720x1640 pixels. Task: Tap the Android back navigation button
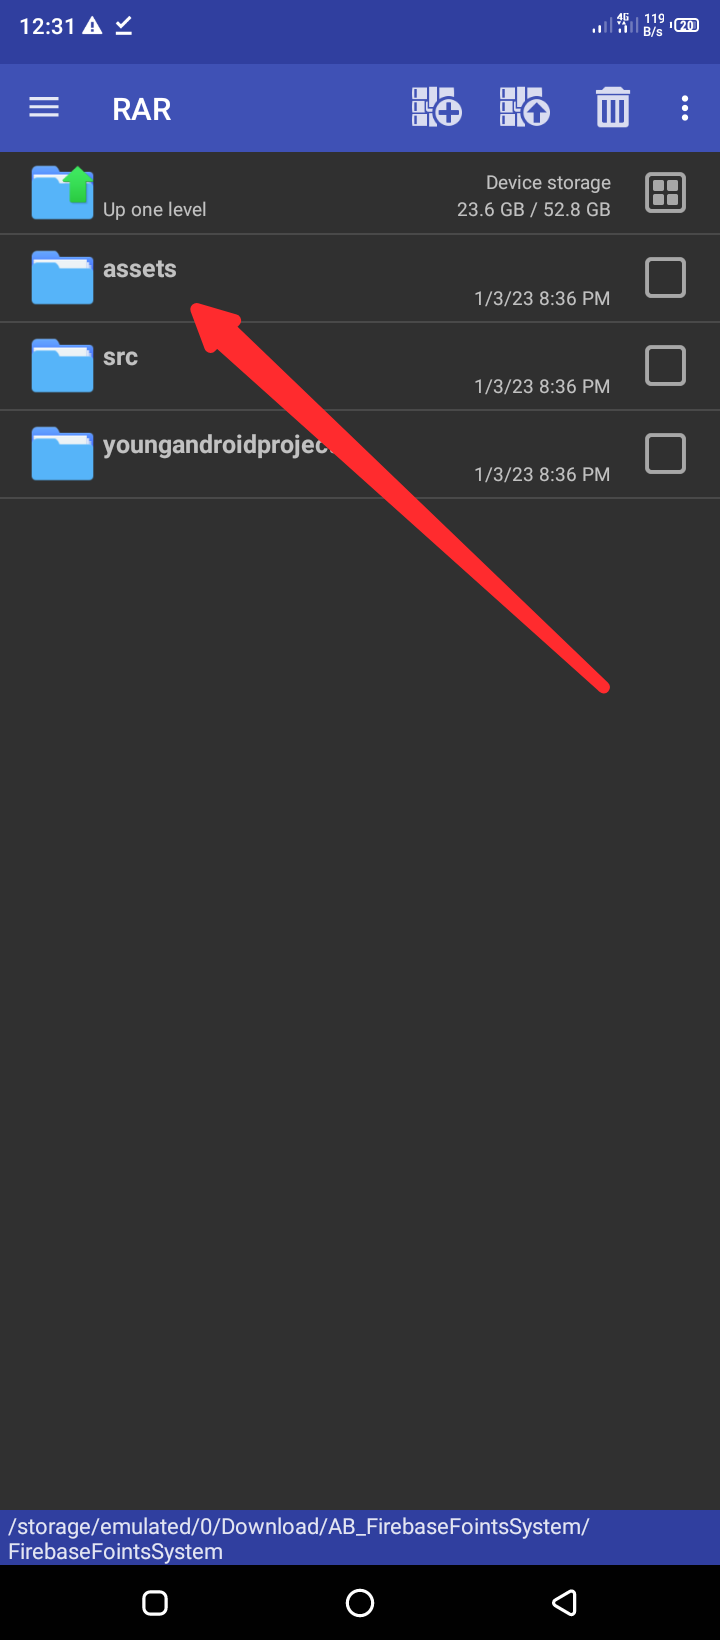tap(564, 1603)
